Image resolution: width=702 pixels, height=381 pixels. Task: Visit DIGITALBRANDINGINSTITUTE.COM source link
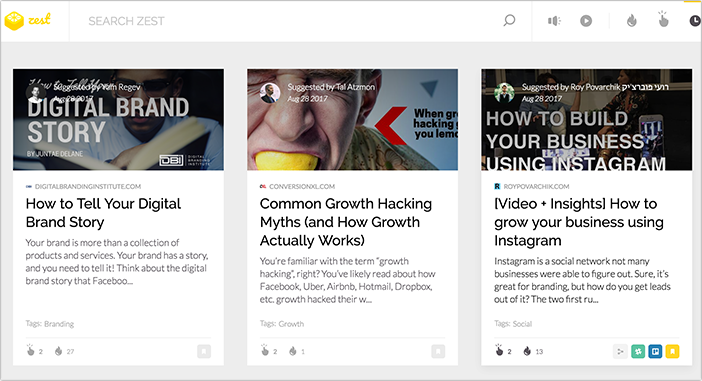[88, 186]
